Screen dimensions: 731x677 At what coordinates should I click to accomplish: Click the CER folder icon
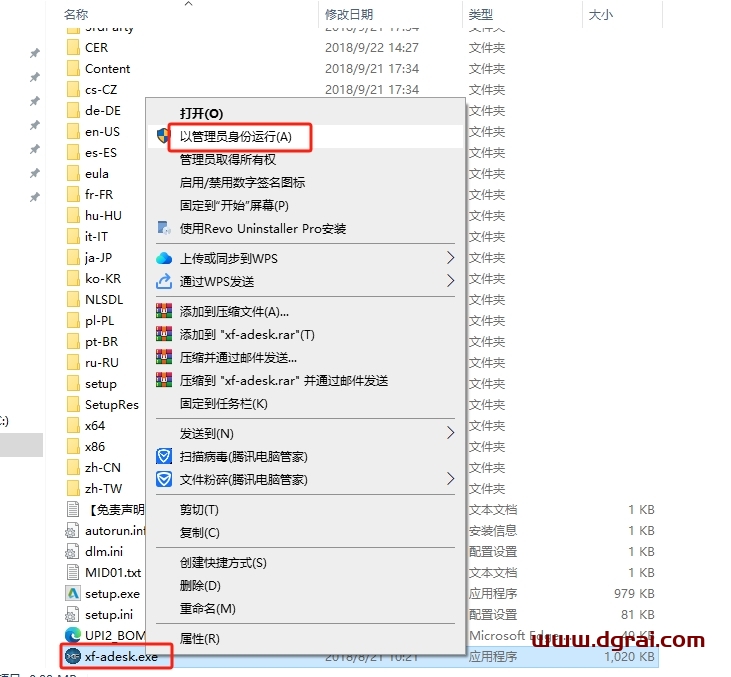tap(73, 48)
